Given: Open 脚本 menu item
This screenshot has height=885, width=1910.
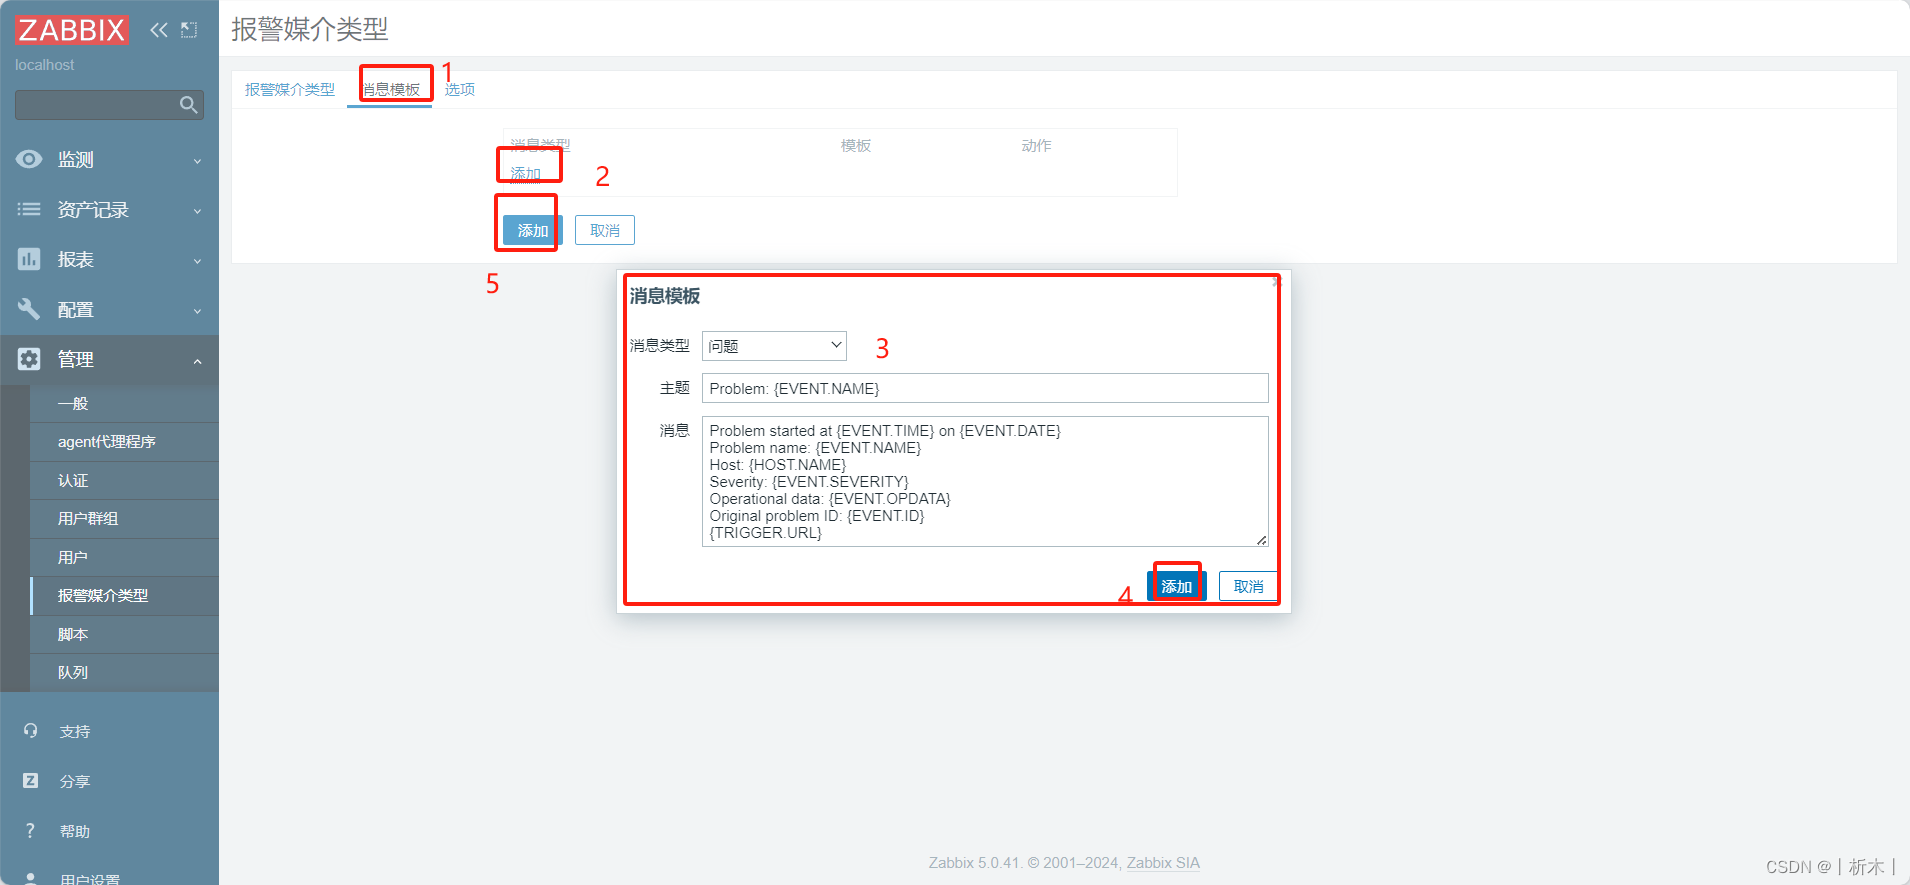Looking at the screenshot, I should [x=124, y=634].
